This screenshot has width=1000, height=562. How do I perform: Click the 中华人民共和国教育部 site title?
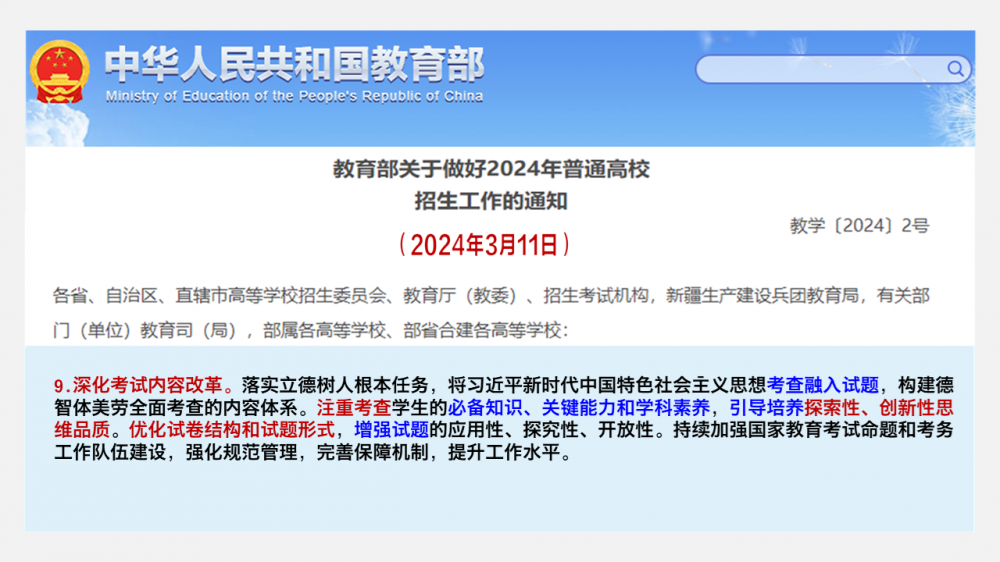294,64
